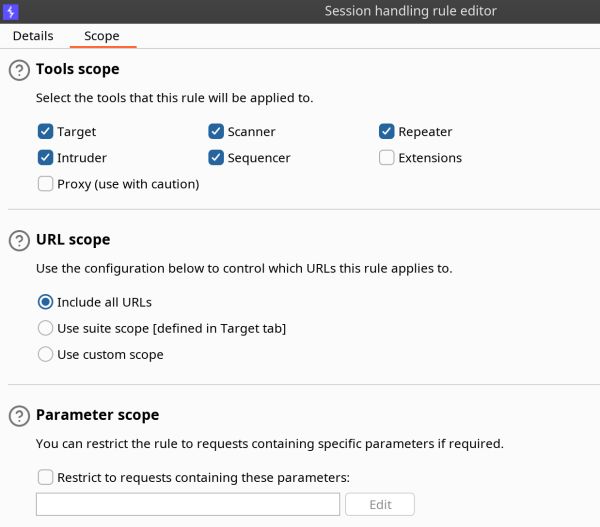Click the Burp Suite lightning icon
The width and height of the screenshot is (600, 527).
(x=11, y=11)
